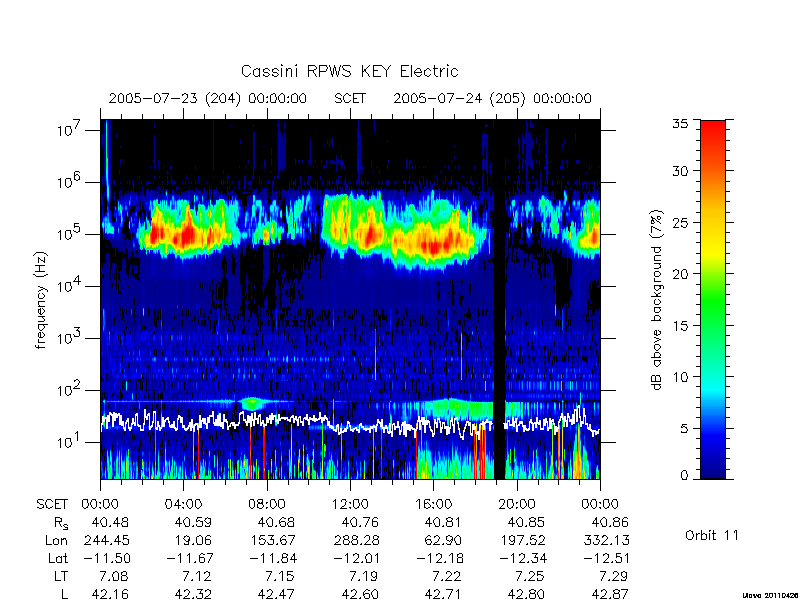Click the 20 value on the color scale
800x600 pixels.
(681, 274)
